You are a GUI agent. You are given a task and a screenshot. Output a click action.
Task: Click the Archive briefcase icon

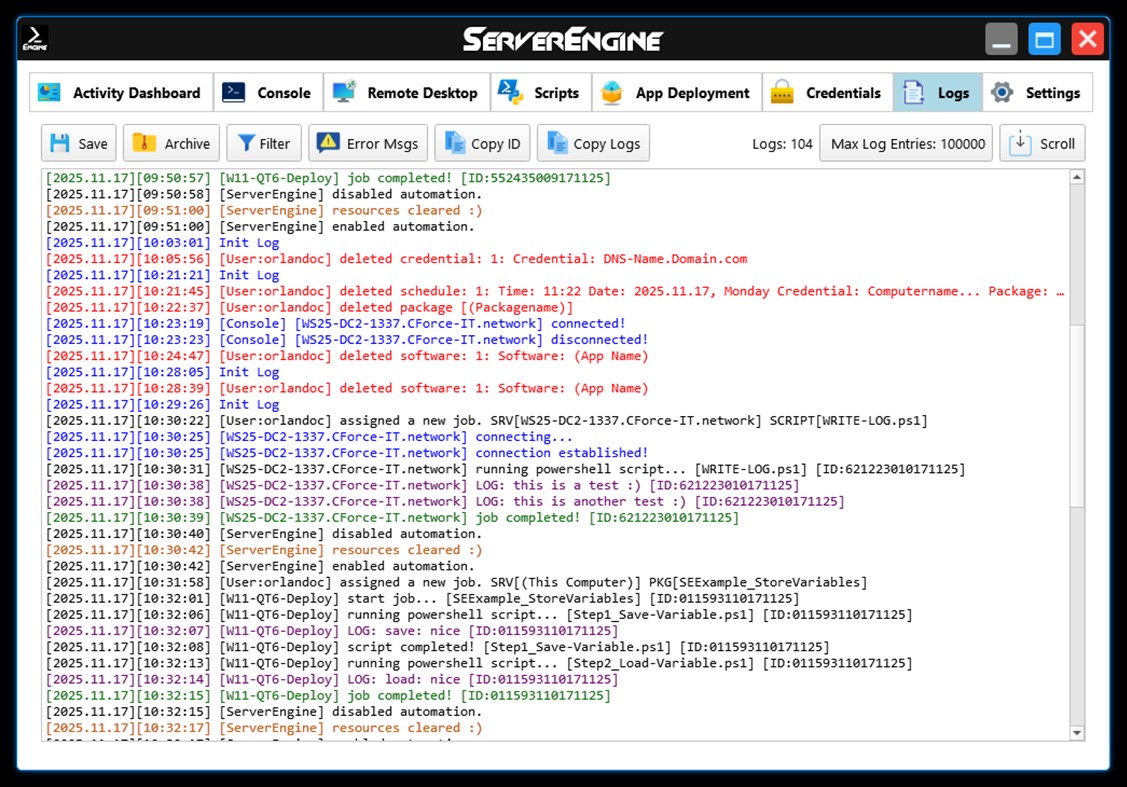(144, 142)
